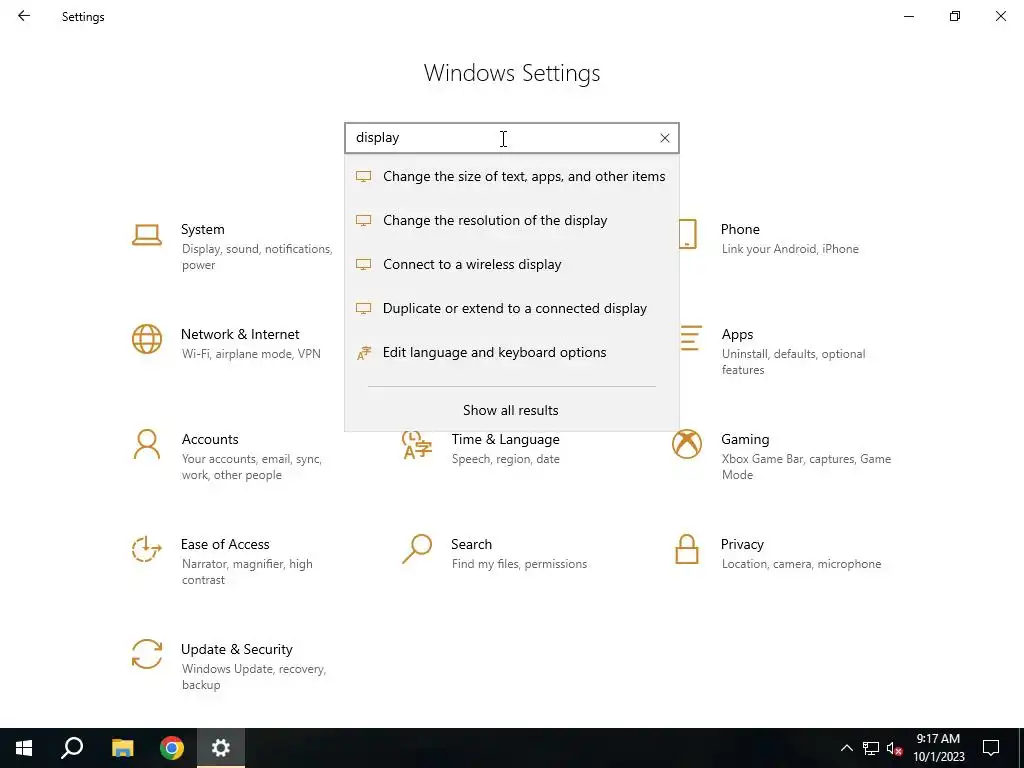Click monitor icon beside 'Duplicate or extend'
The width and height of the screenshot is (1024, 768).
(x=363, y=308)
